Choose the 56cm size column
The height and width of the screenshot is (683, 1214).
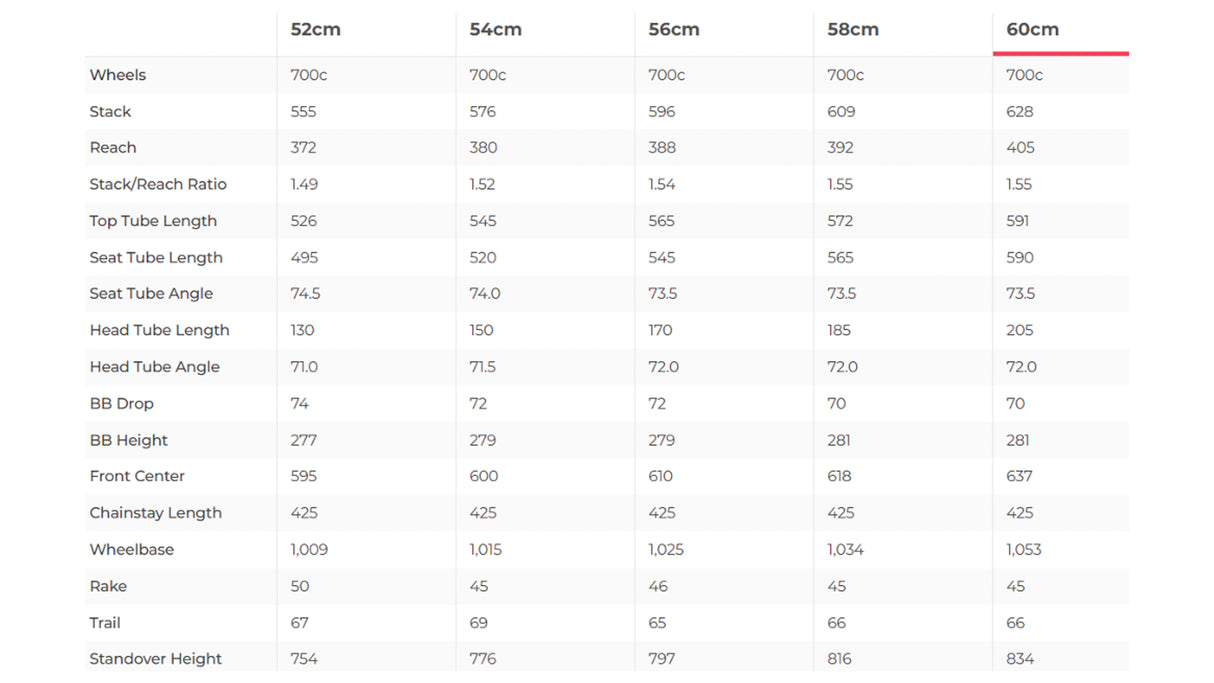(673, 30)
